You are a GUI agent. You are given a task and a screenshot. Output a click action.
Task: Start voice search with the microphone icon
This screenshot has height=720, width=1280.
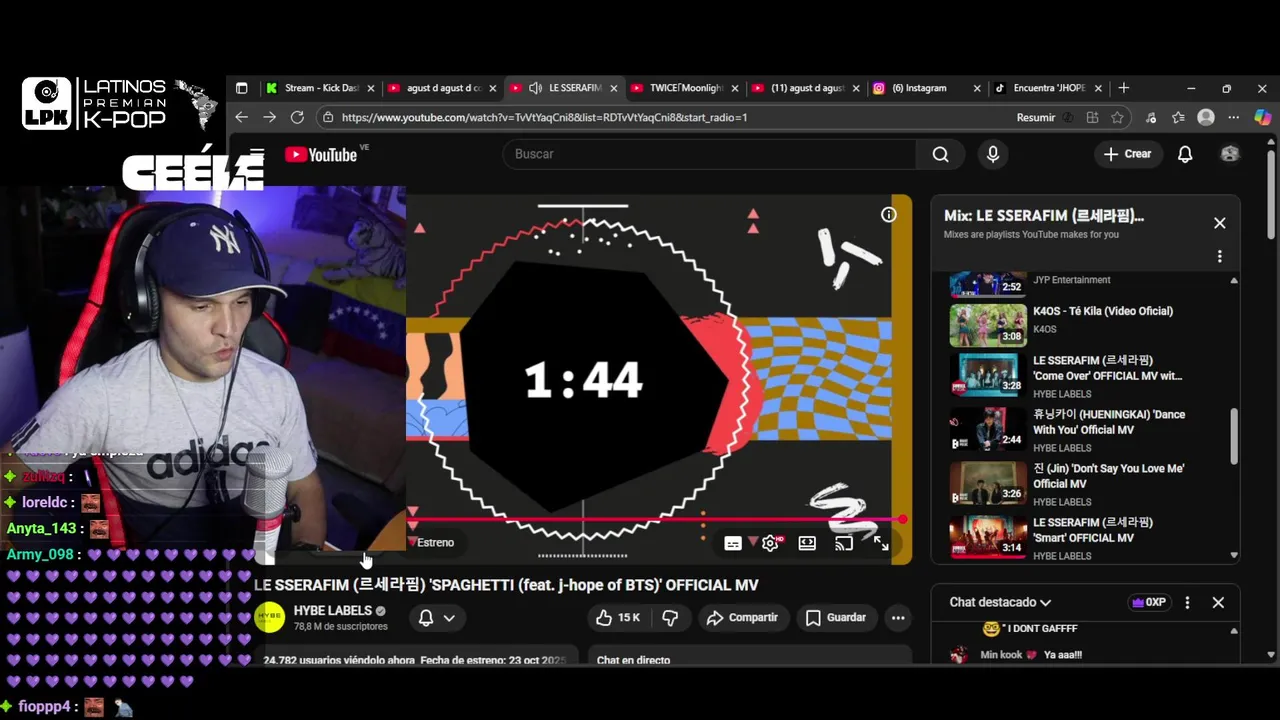pyautogui.click(x=992, y=154)
